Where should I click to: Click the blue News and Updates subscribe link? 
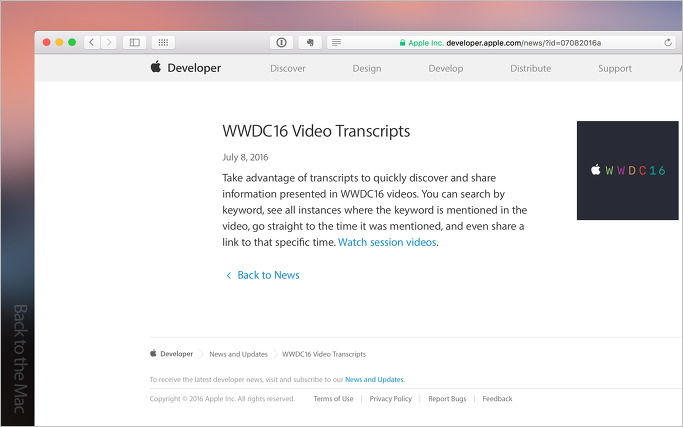coord(374,380)
